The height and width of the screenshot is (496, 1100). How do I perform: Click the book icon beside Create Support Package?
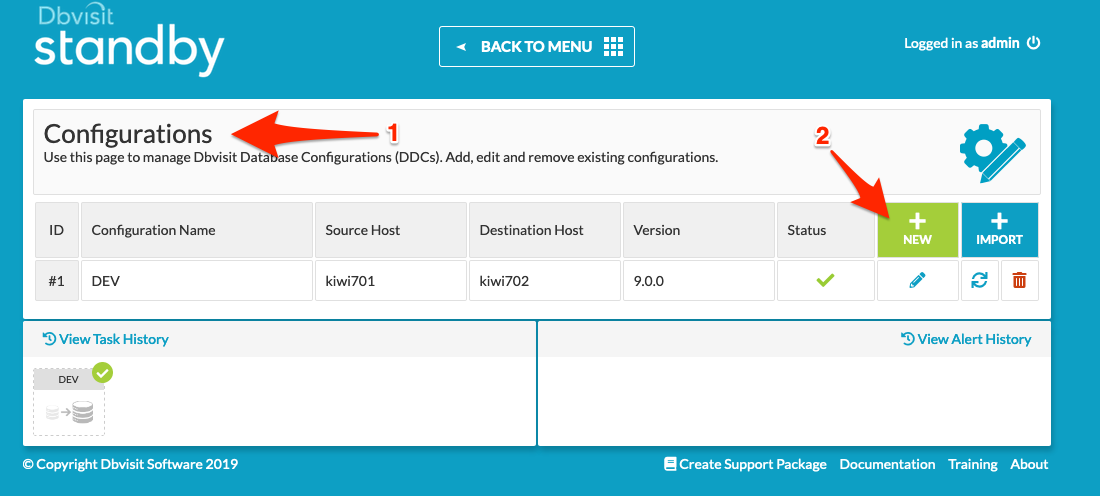coord(670,464)
